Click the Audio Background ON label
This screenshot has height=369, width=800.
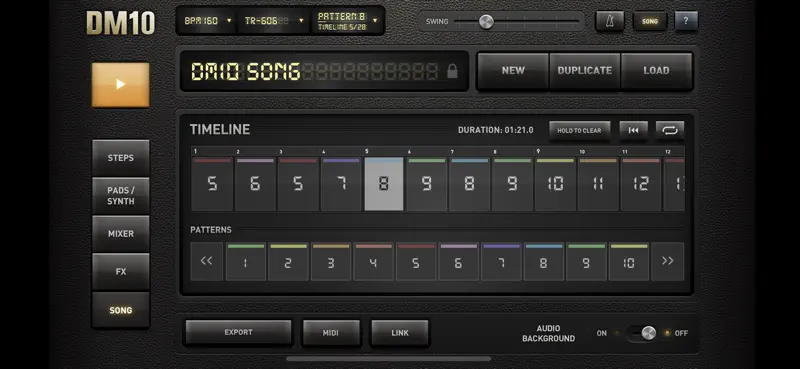point(602,333)
